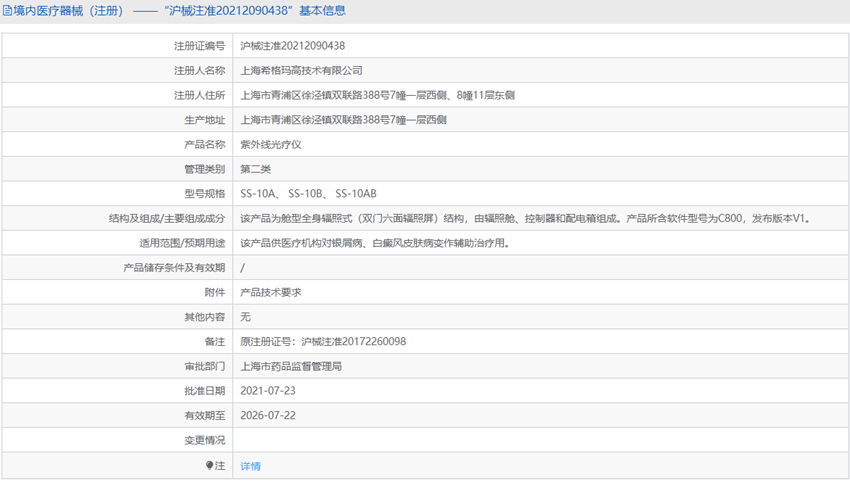Open the 详情 link in the 注 row

250,466
